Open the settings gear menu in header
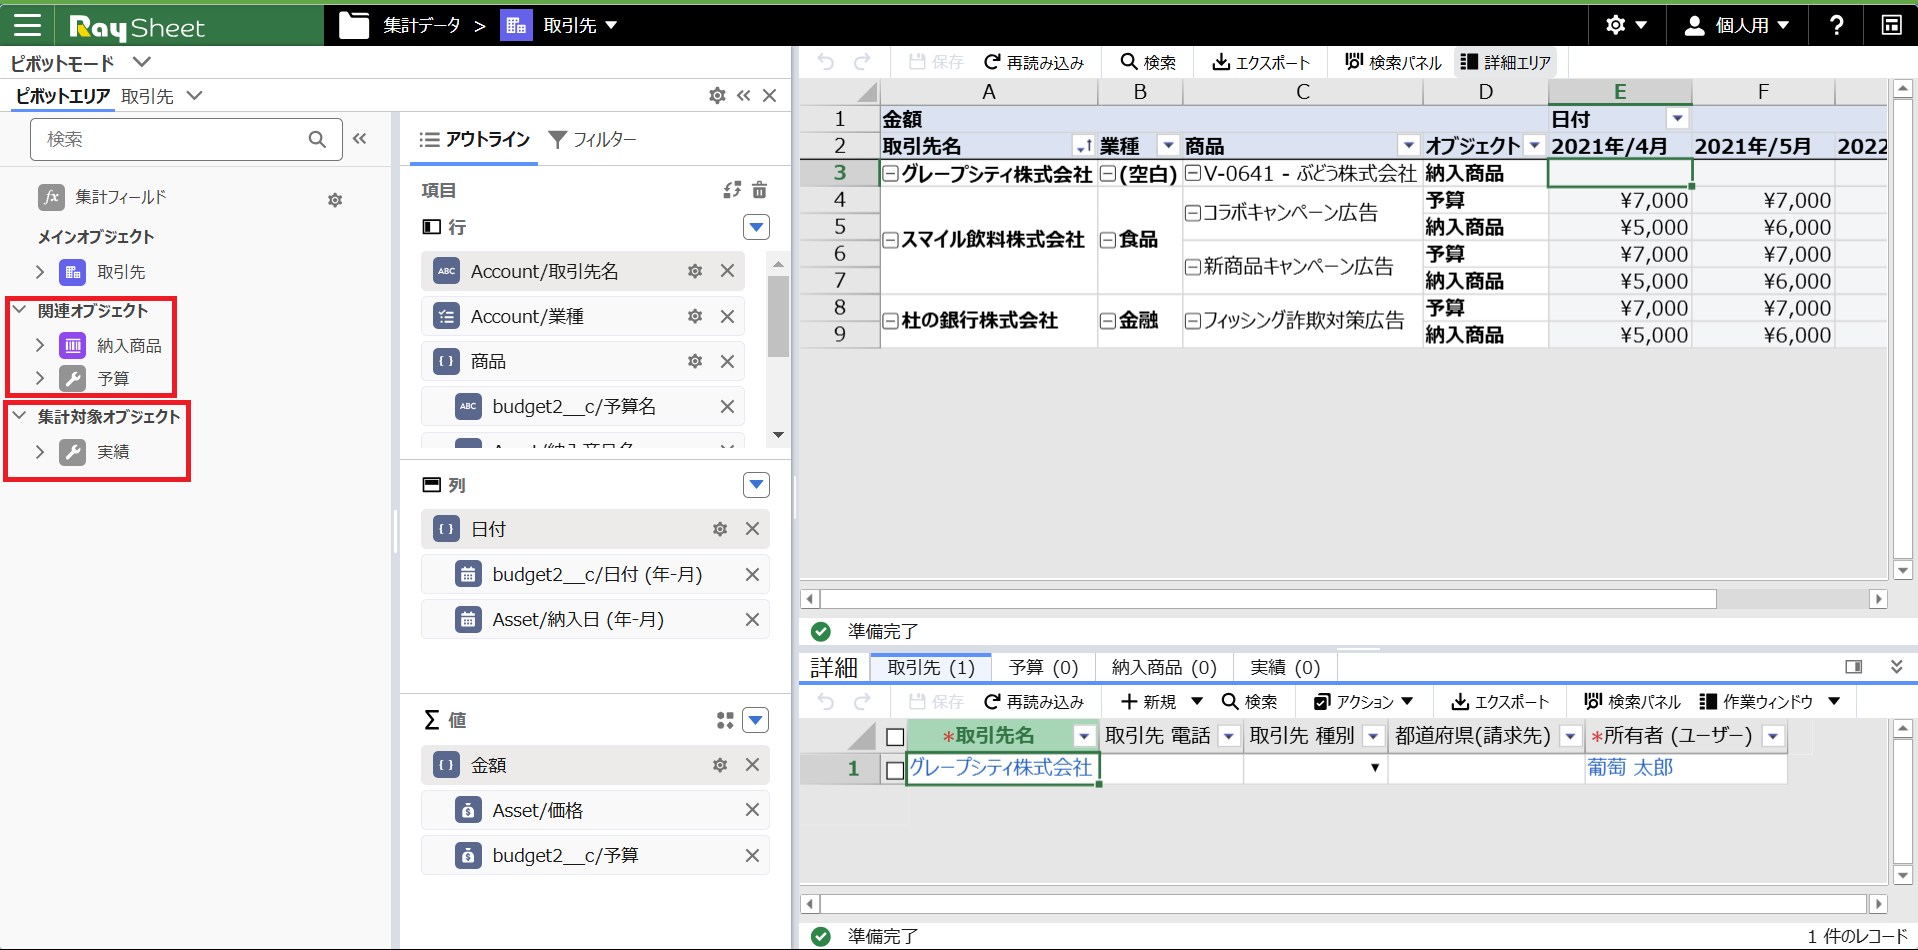Screen dimensions: 1918x950 click(x=1626, y=25)
